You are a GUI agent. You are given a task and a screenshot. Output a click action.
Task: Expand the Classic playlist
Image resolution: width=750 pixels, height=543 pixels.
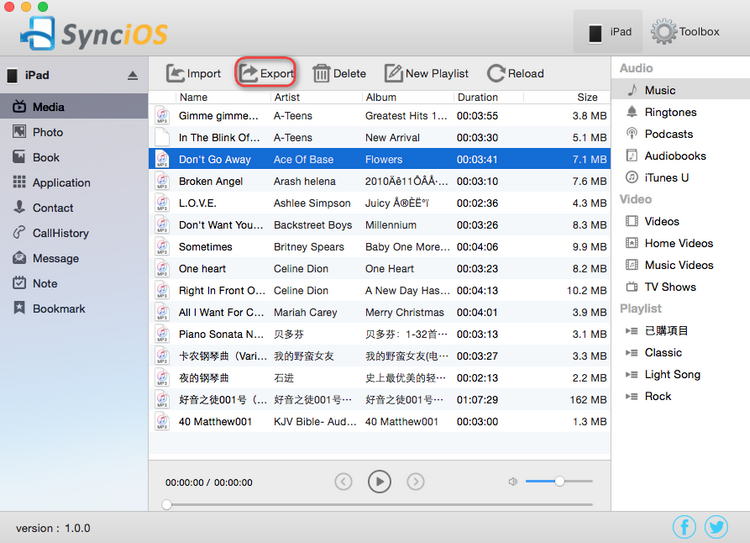(x=631, y=353)
